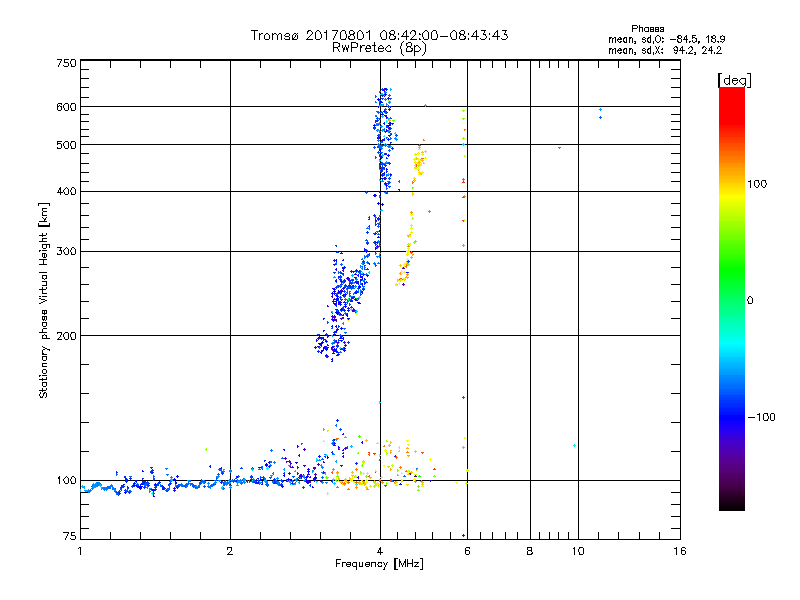The height and width of the screenshot is (600, 800).
Task: Select the "mean, sd,O: -84.5, 18.9" line
Action: point(666,39)
